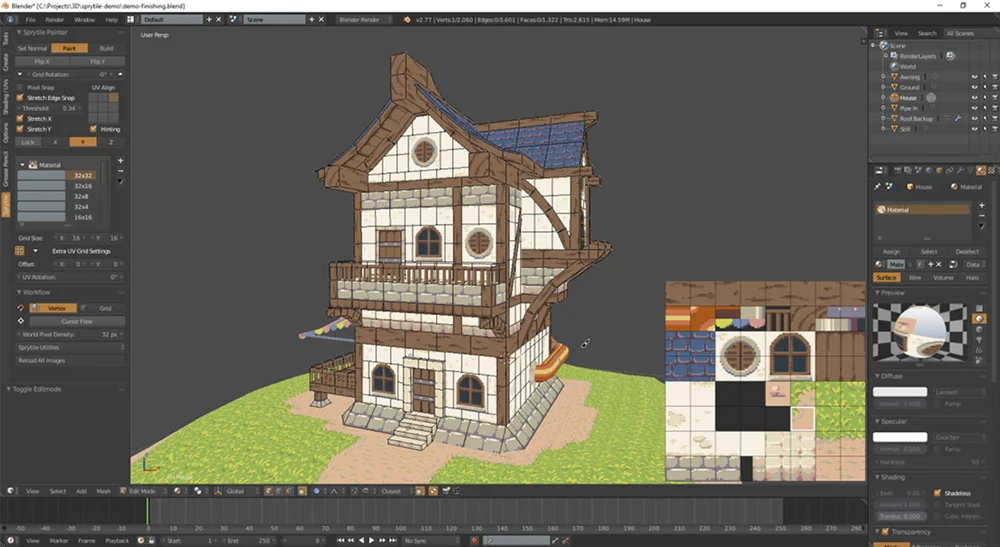Switch to the Wire material type tab
Image resolution: width=1000 pixels, height=547 pixels.
click(915, 277)
